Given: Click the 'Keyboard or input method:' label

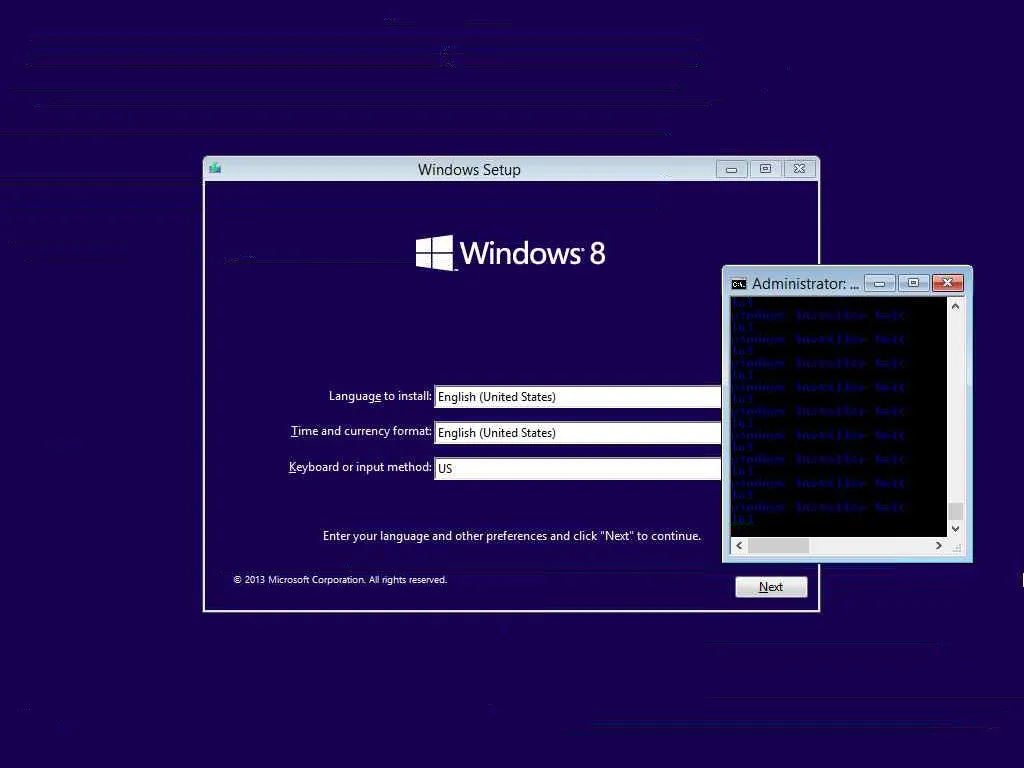Looking at the screenshot, I should (x=360, y=467).
